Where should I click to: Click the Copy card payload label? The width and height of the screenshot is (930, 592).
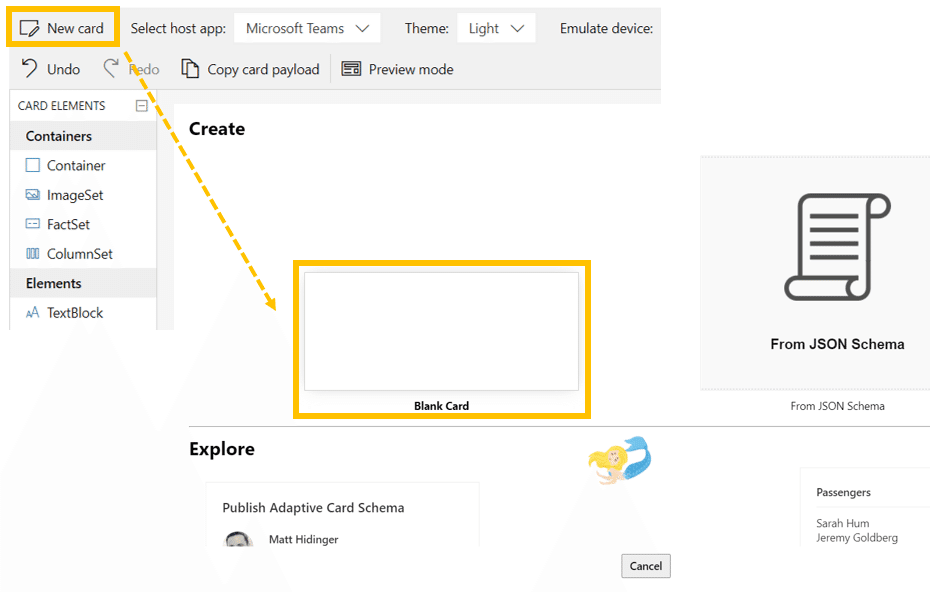[x=263, y=69]
